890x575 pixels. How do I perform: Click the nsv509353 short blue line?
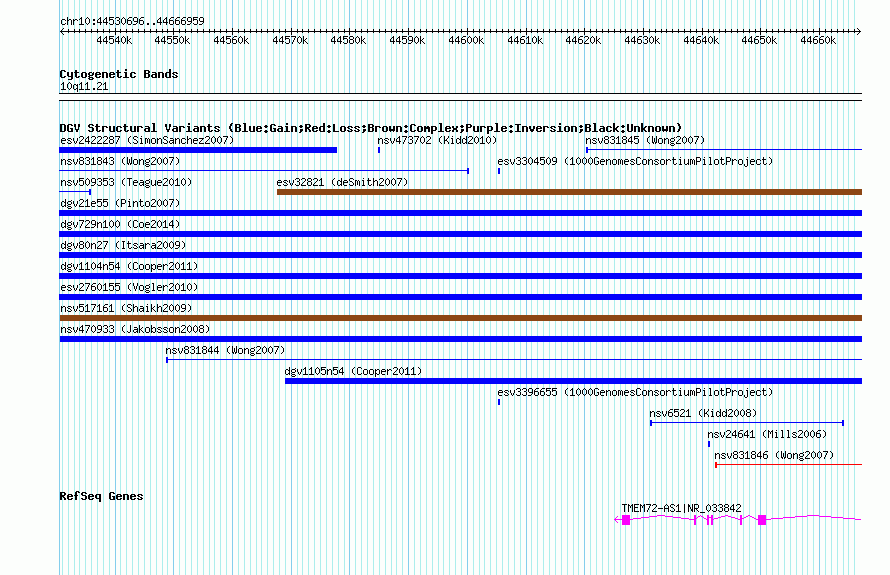point(75,192)
